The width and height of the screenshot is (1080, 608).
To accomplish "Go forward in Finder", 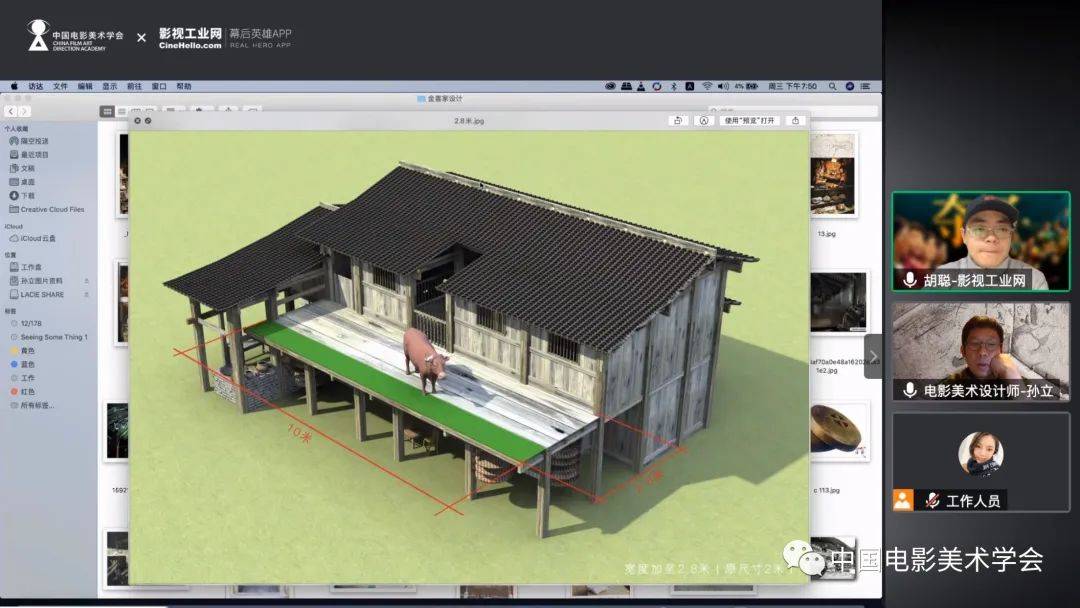I will click(24, 111).
